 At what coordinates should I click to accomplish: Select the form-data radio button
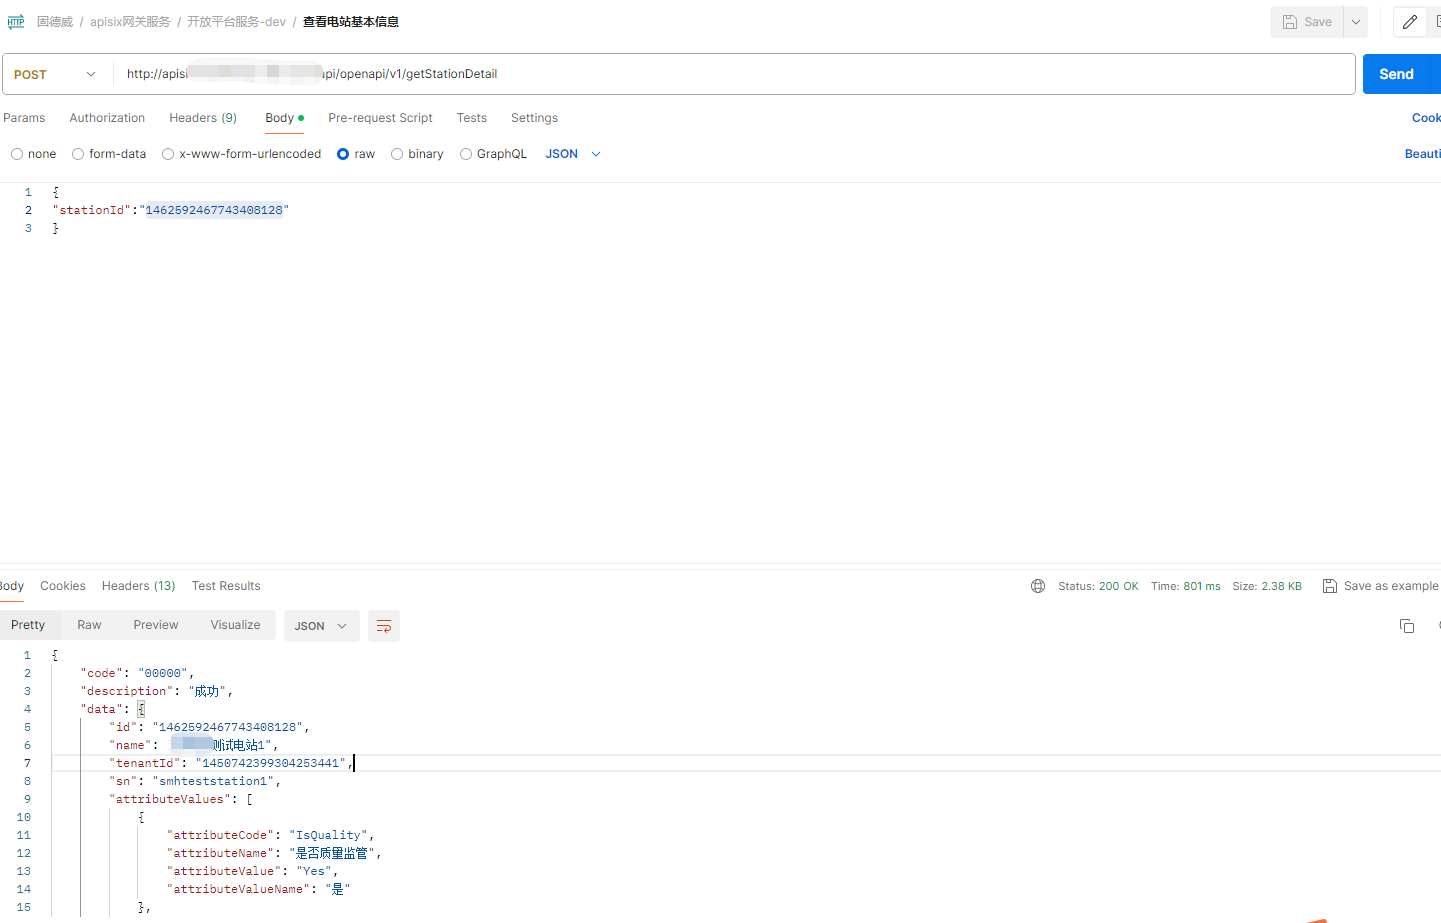[78, 154]
